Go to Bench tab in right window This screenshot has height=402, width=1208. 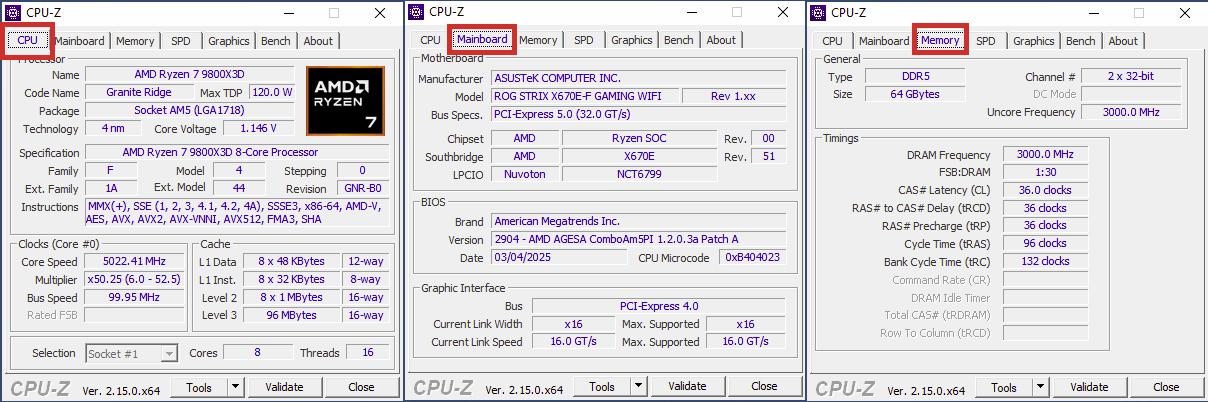pyautogui.click(x=1081, y=41)
